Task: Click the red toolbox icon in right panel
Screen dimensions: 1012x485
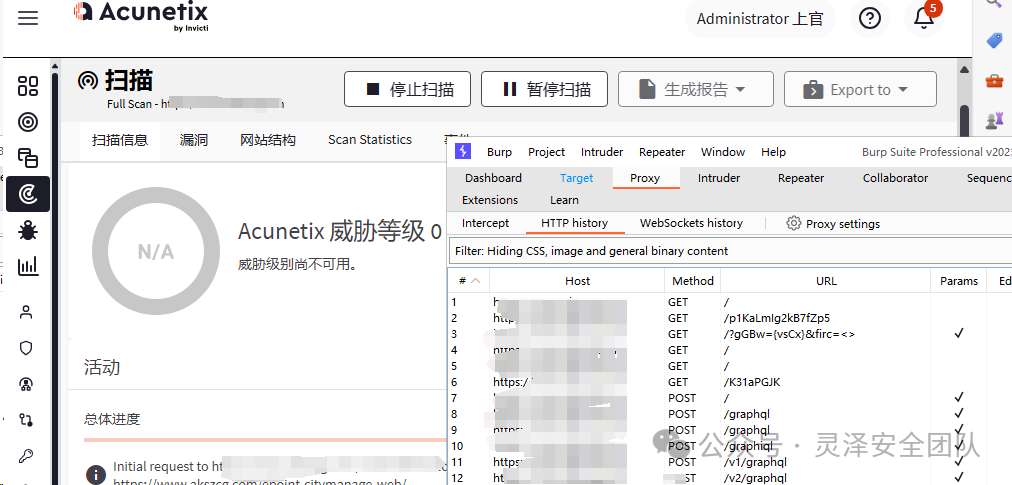Action: pos(994,81)
